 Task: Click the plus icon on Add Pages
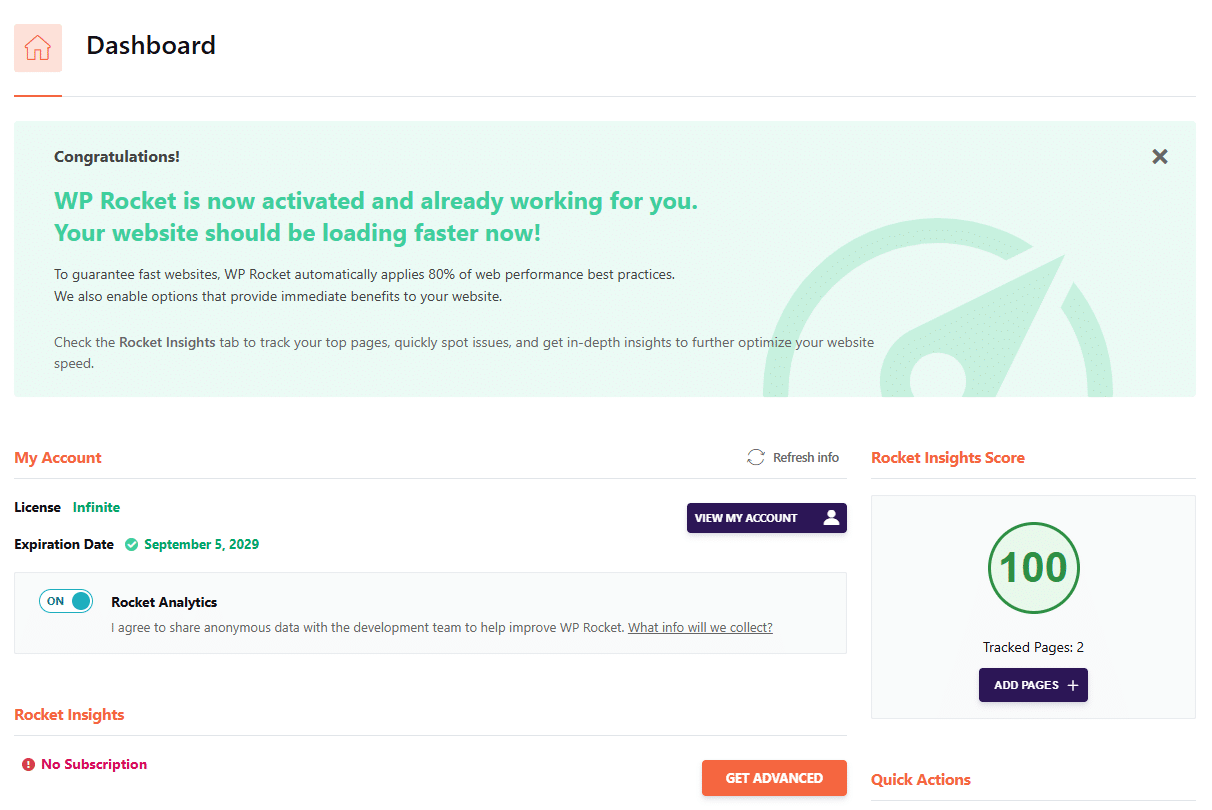point(1073,686)
